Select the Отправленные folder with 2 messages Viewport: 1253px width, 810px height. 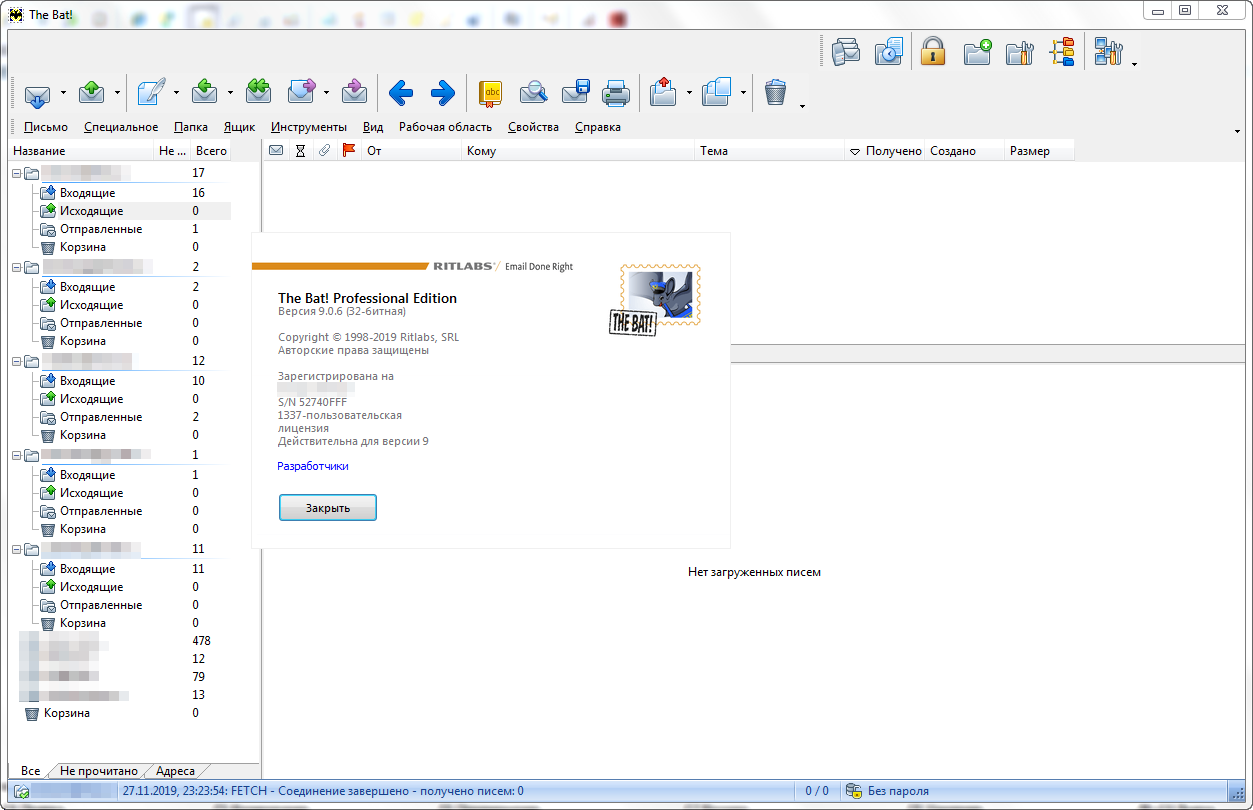click(x=100, y=417)
